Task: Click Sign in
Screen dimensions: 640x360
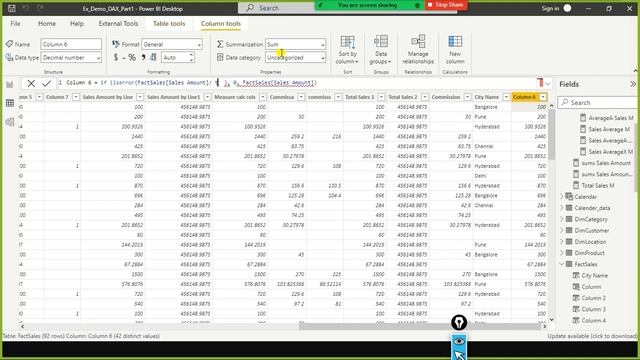Action: pos(550,8)
